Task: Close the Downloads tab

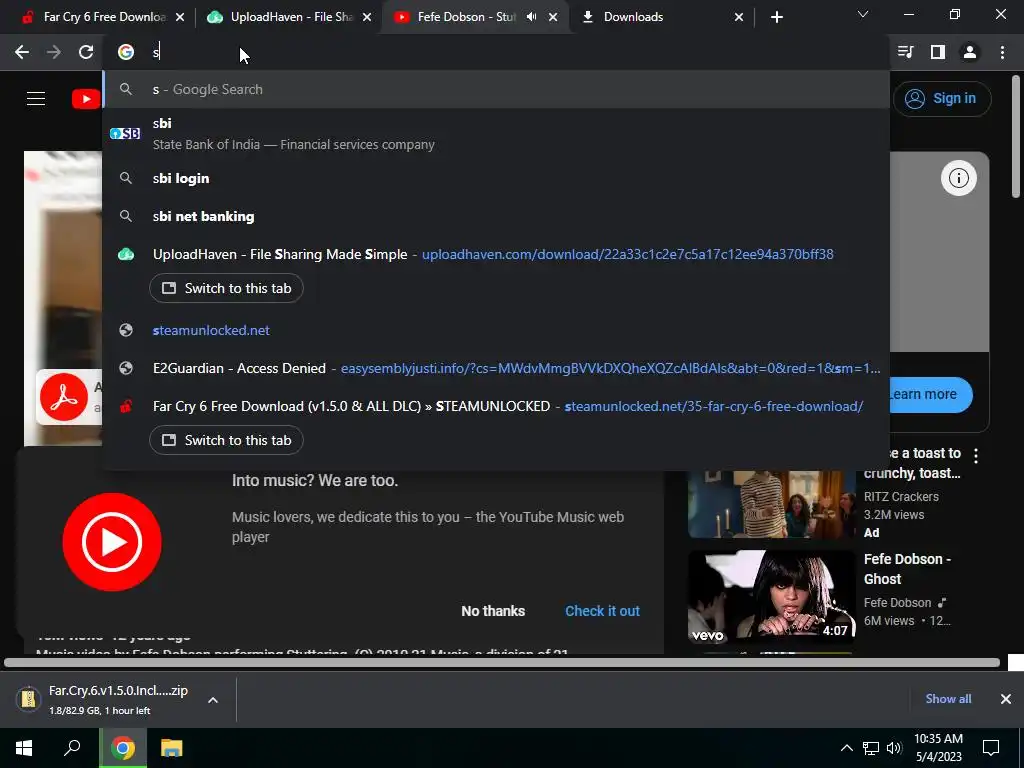Action: (739, 18)
